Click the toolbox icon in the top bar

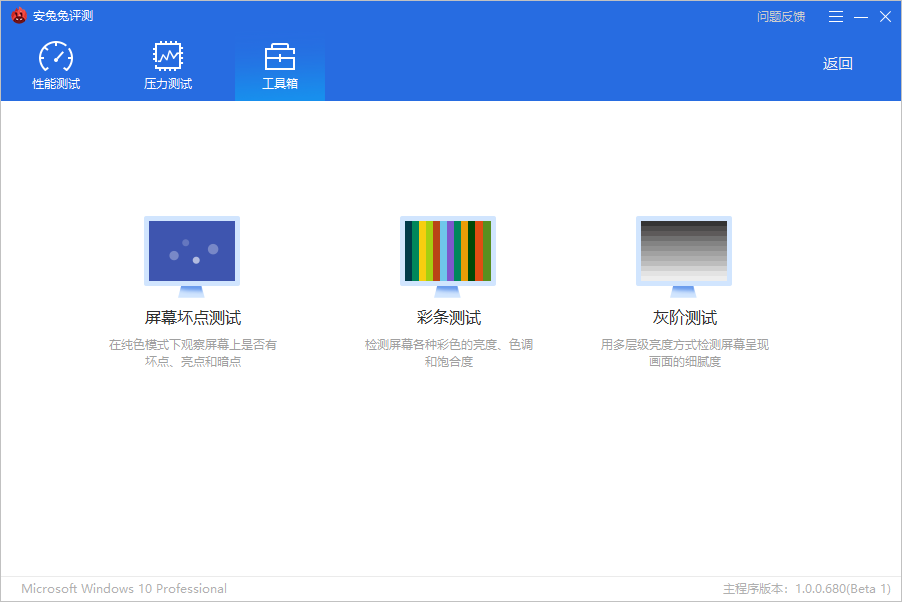coord(280,57)
